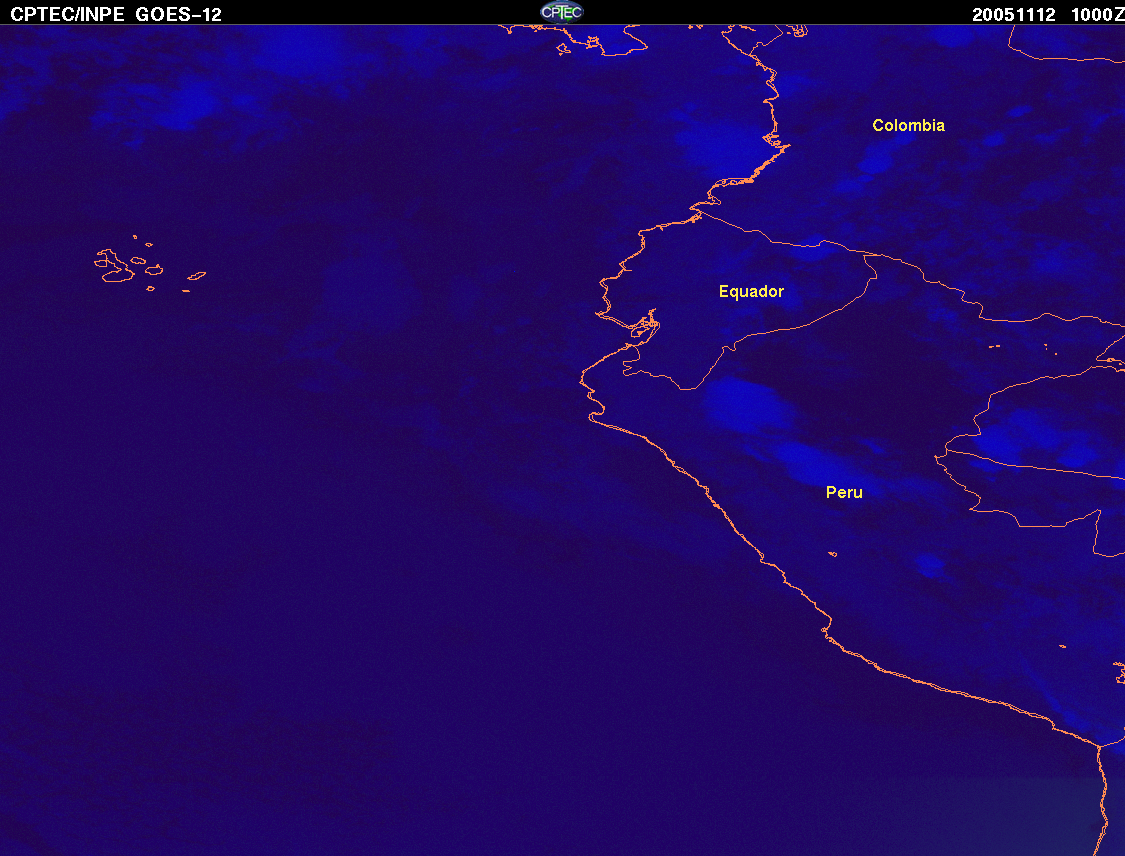Viewport: 1125px width, 856px height.
Task: Click the "GOES-12" satellite name text
Action: pyautogui.click(x=179, y=14)
